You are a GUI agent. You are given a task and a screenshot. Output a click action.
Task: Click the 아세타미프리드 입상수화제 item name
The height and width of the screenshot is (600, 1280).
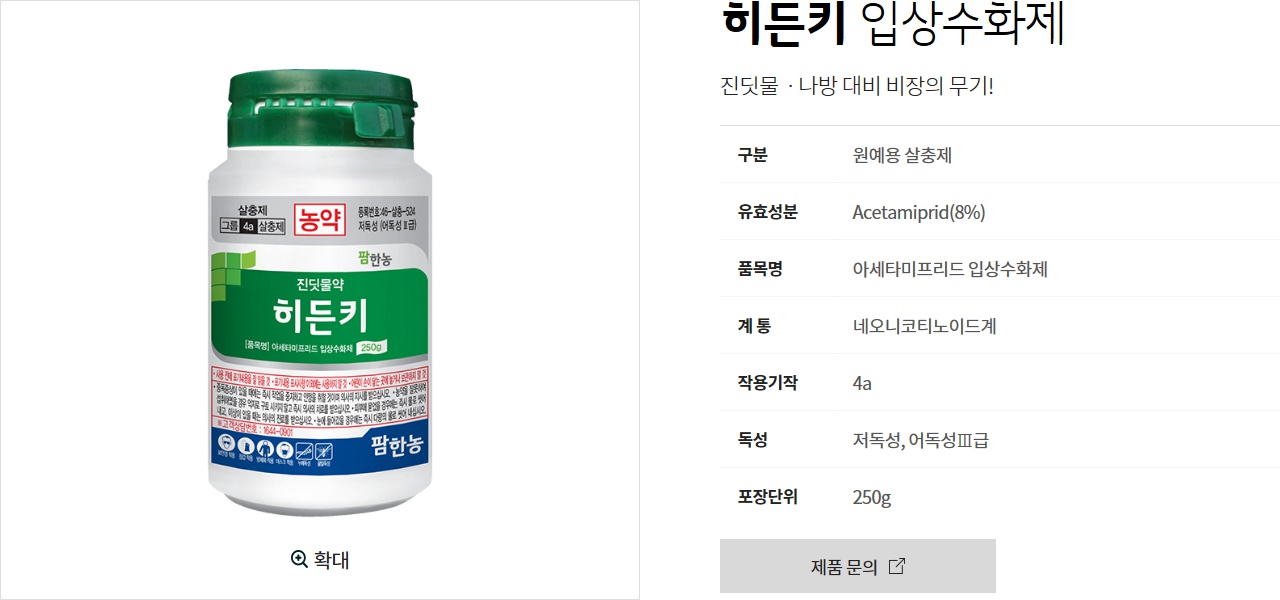(x=950, y=269)
